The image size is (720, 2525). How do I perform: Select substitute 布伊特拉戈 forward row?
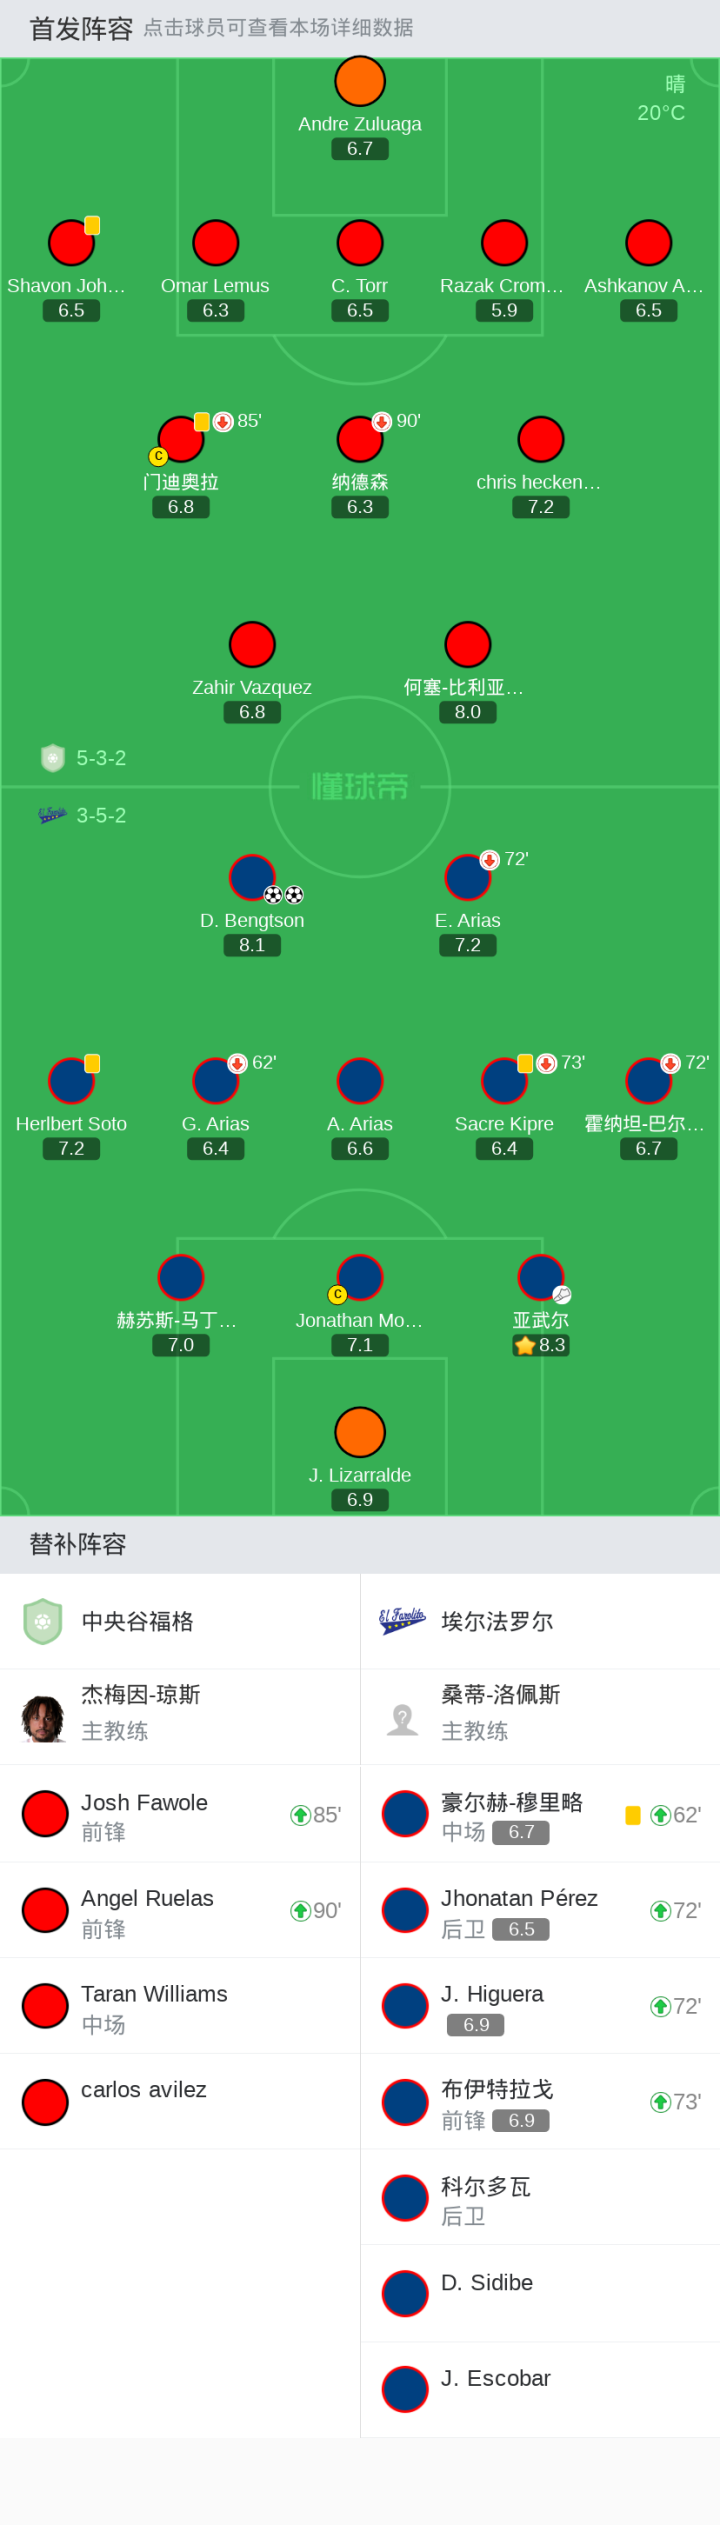click(540, 2102)
